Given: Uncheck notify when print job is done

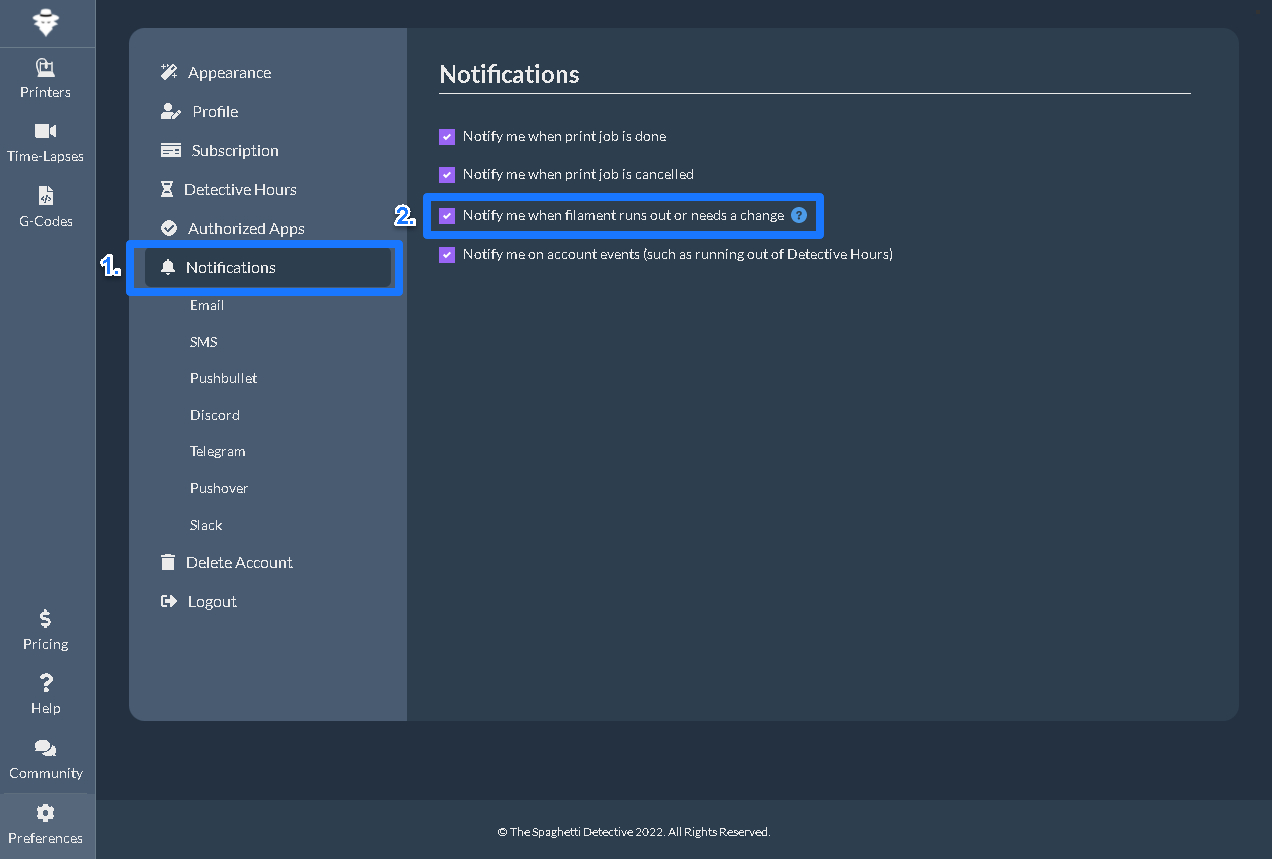Looking at the screenshot, I should pyautogui.click(x=447, y=137).
